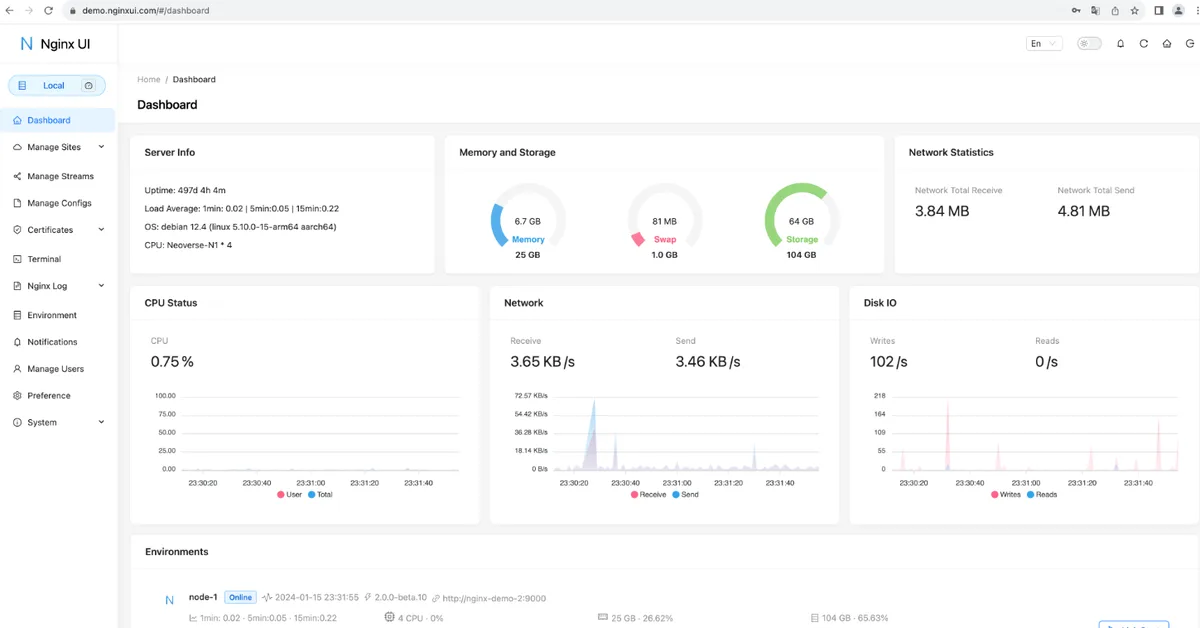The image size is (1200, 628).
Task: Click the logout icon at top right
Action: pyautogui.click(x=1189, y=43)
